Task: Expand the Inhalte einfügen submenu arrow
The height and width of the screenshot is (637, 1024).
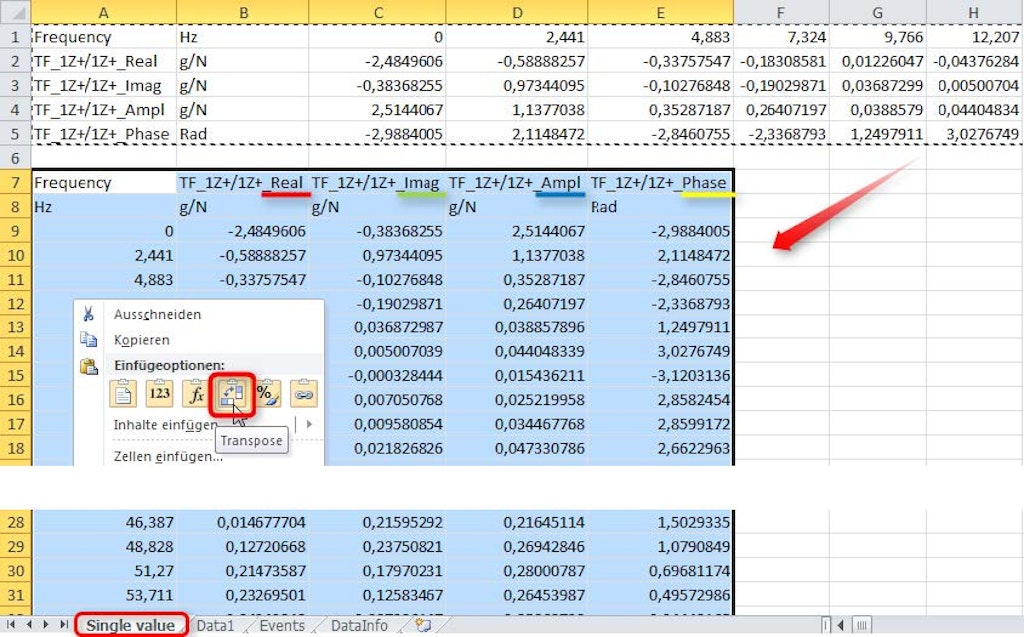Action: point(309,424)
